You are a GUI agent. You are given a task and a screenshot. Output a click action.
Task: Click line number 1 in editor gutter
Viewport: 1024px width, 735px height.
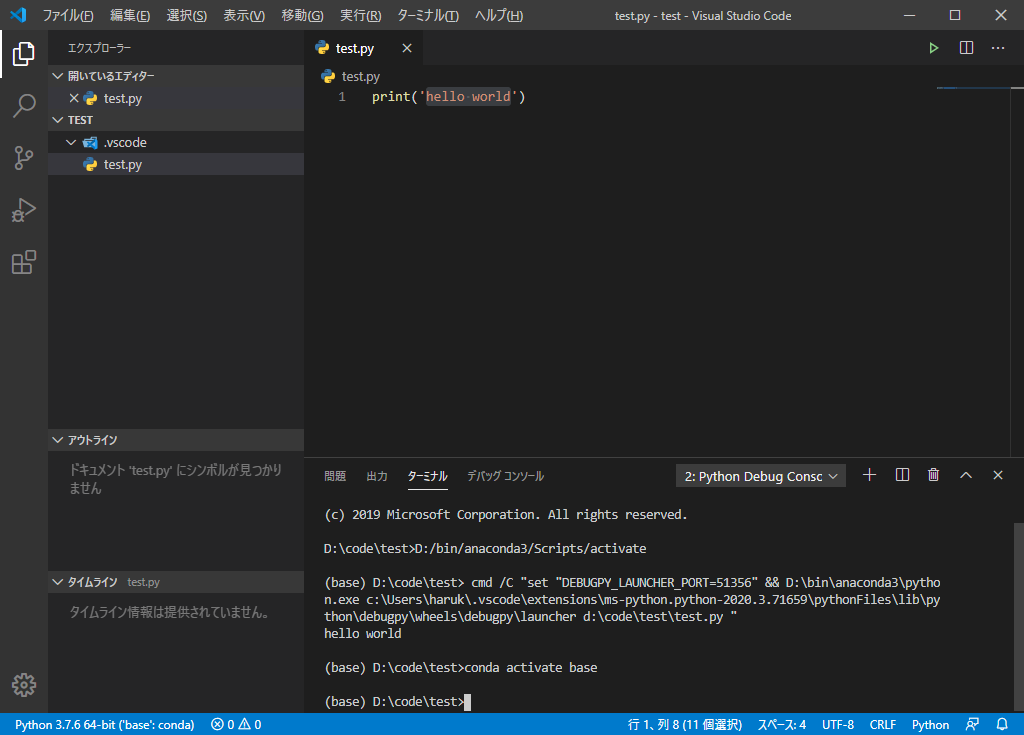pos(342,97)
